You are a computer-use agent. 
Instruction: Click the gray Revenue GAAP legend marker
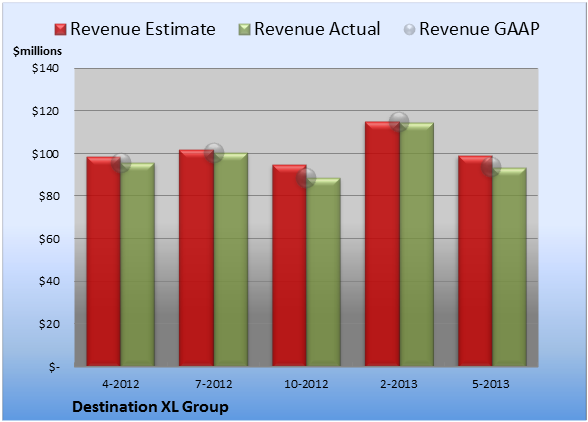pyautogui.click(x=410, y=30)
